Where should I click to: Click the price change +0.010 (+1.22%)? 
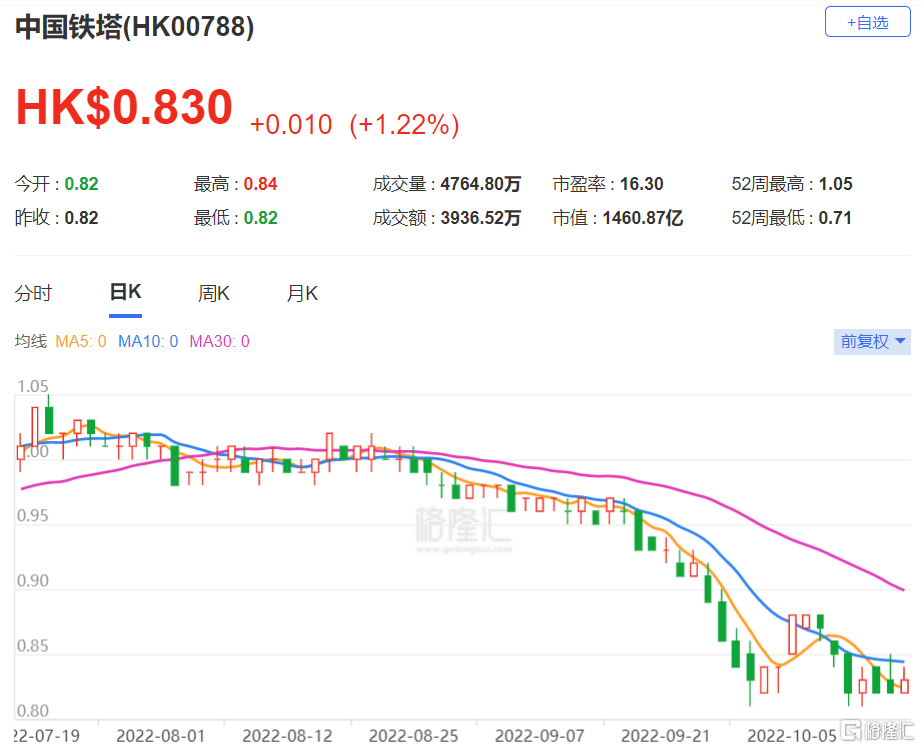pyautogui.click(x=355, y=125)
